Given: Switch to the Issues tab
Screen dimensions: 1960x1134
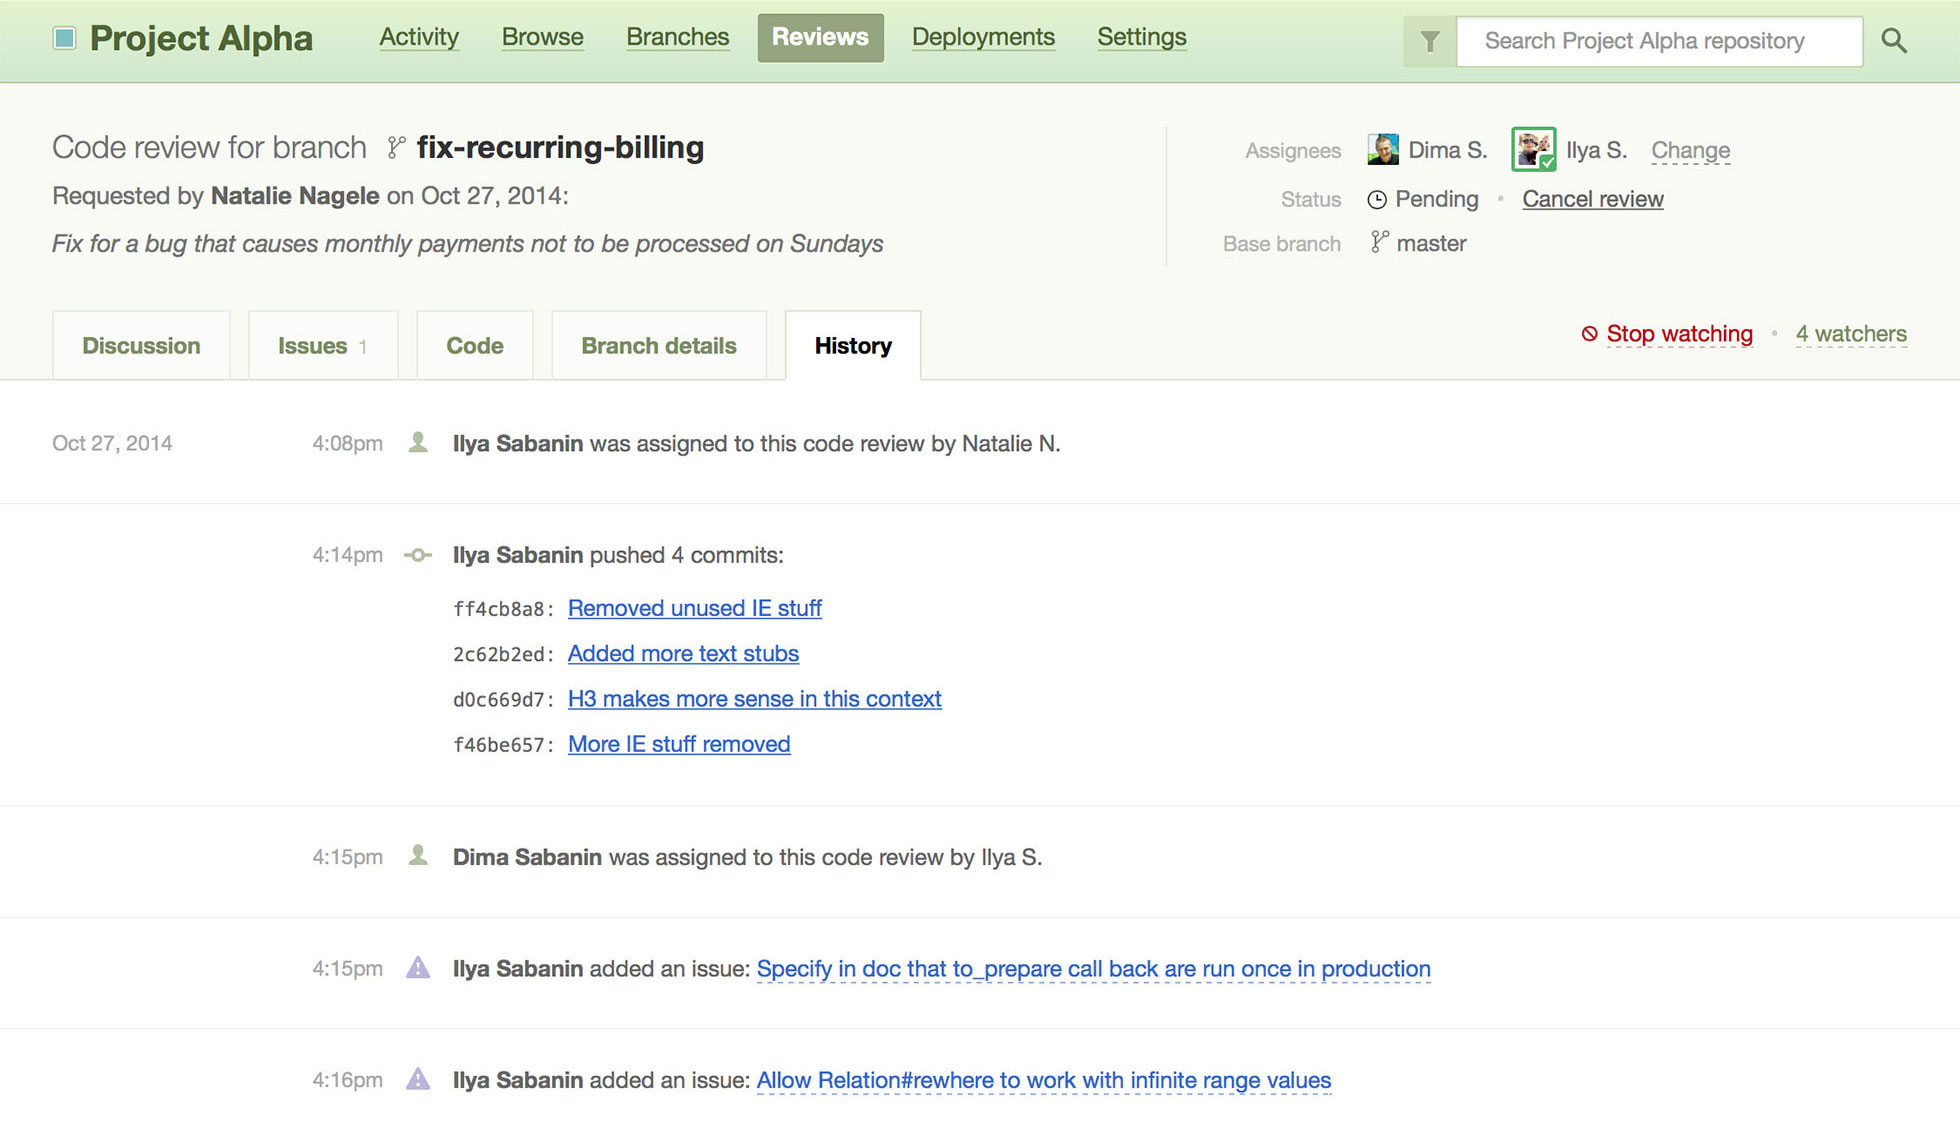Looking at the screenshot, I should (322, 346).
